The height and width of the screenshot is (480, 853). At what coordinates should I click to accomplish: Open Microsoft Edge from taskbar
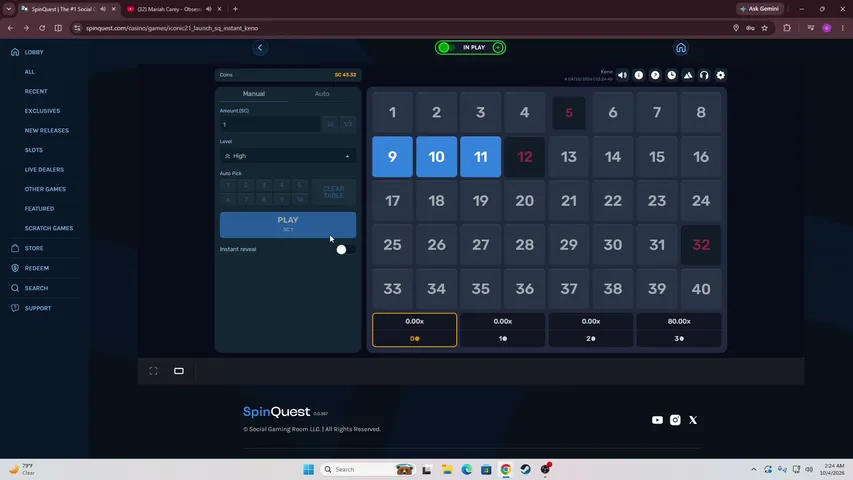[x=467, y=469]
